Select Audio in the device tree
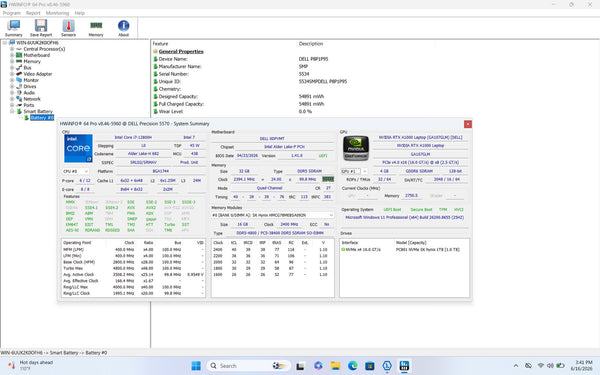600x375 pixels. [x=29, y=93]
